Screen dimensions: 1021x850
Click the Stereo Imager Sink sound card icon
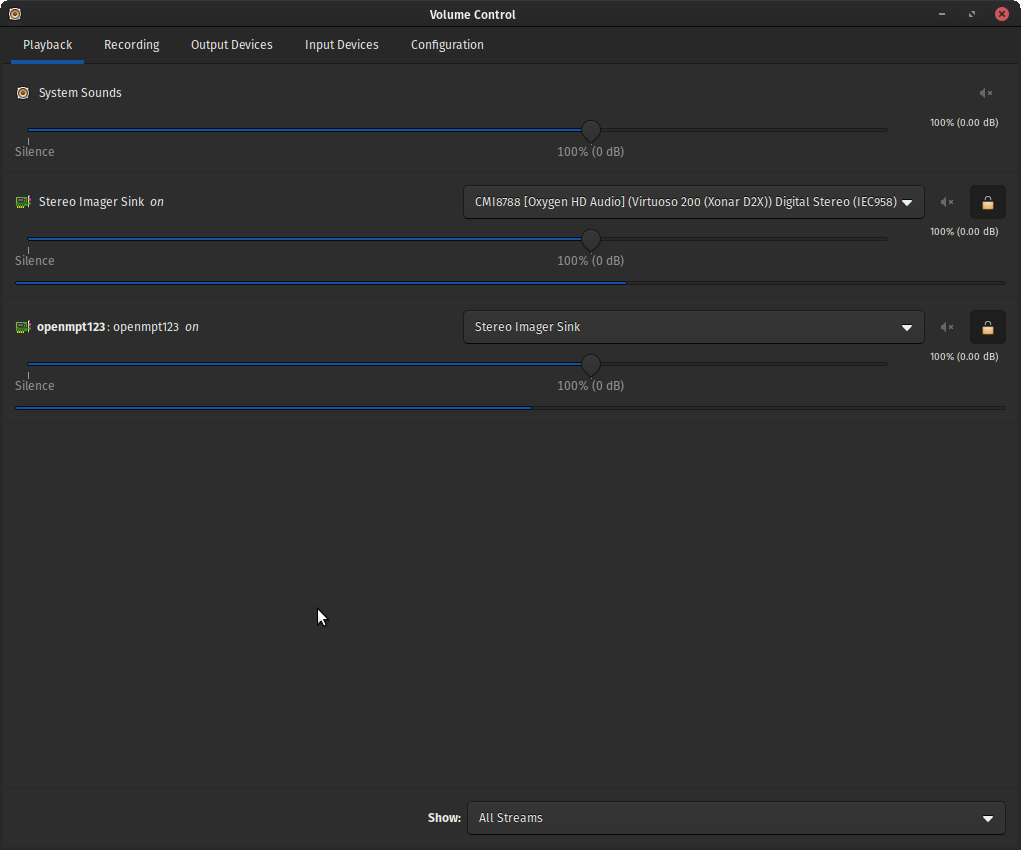point(23,202)
